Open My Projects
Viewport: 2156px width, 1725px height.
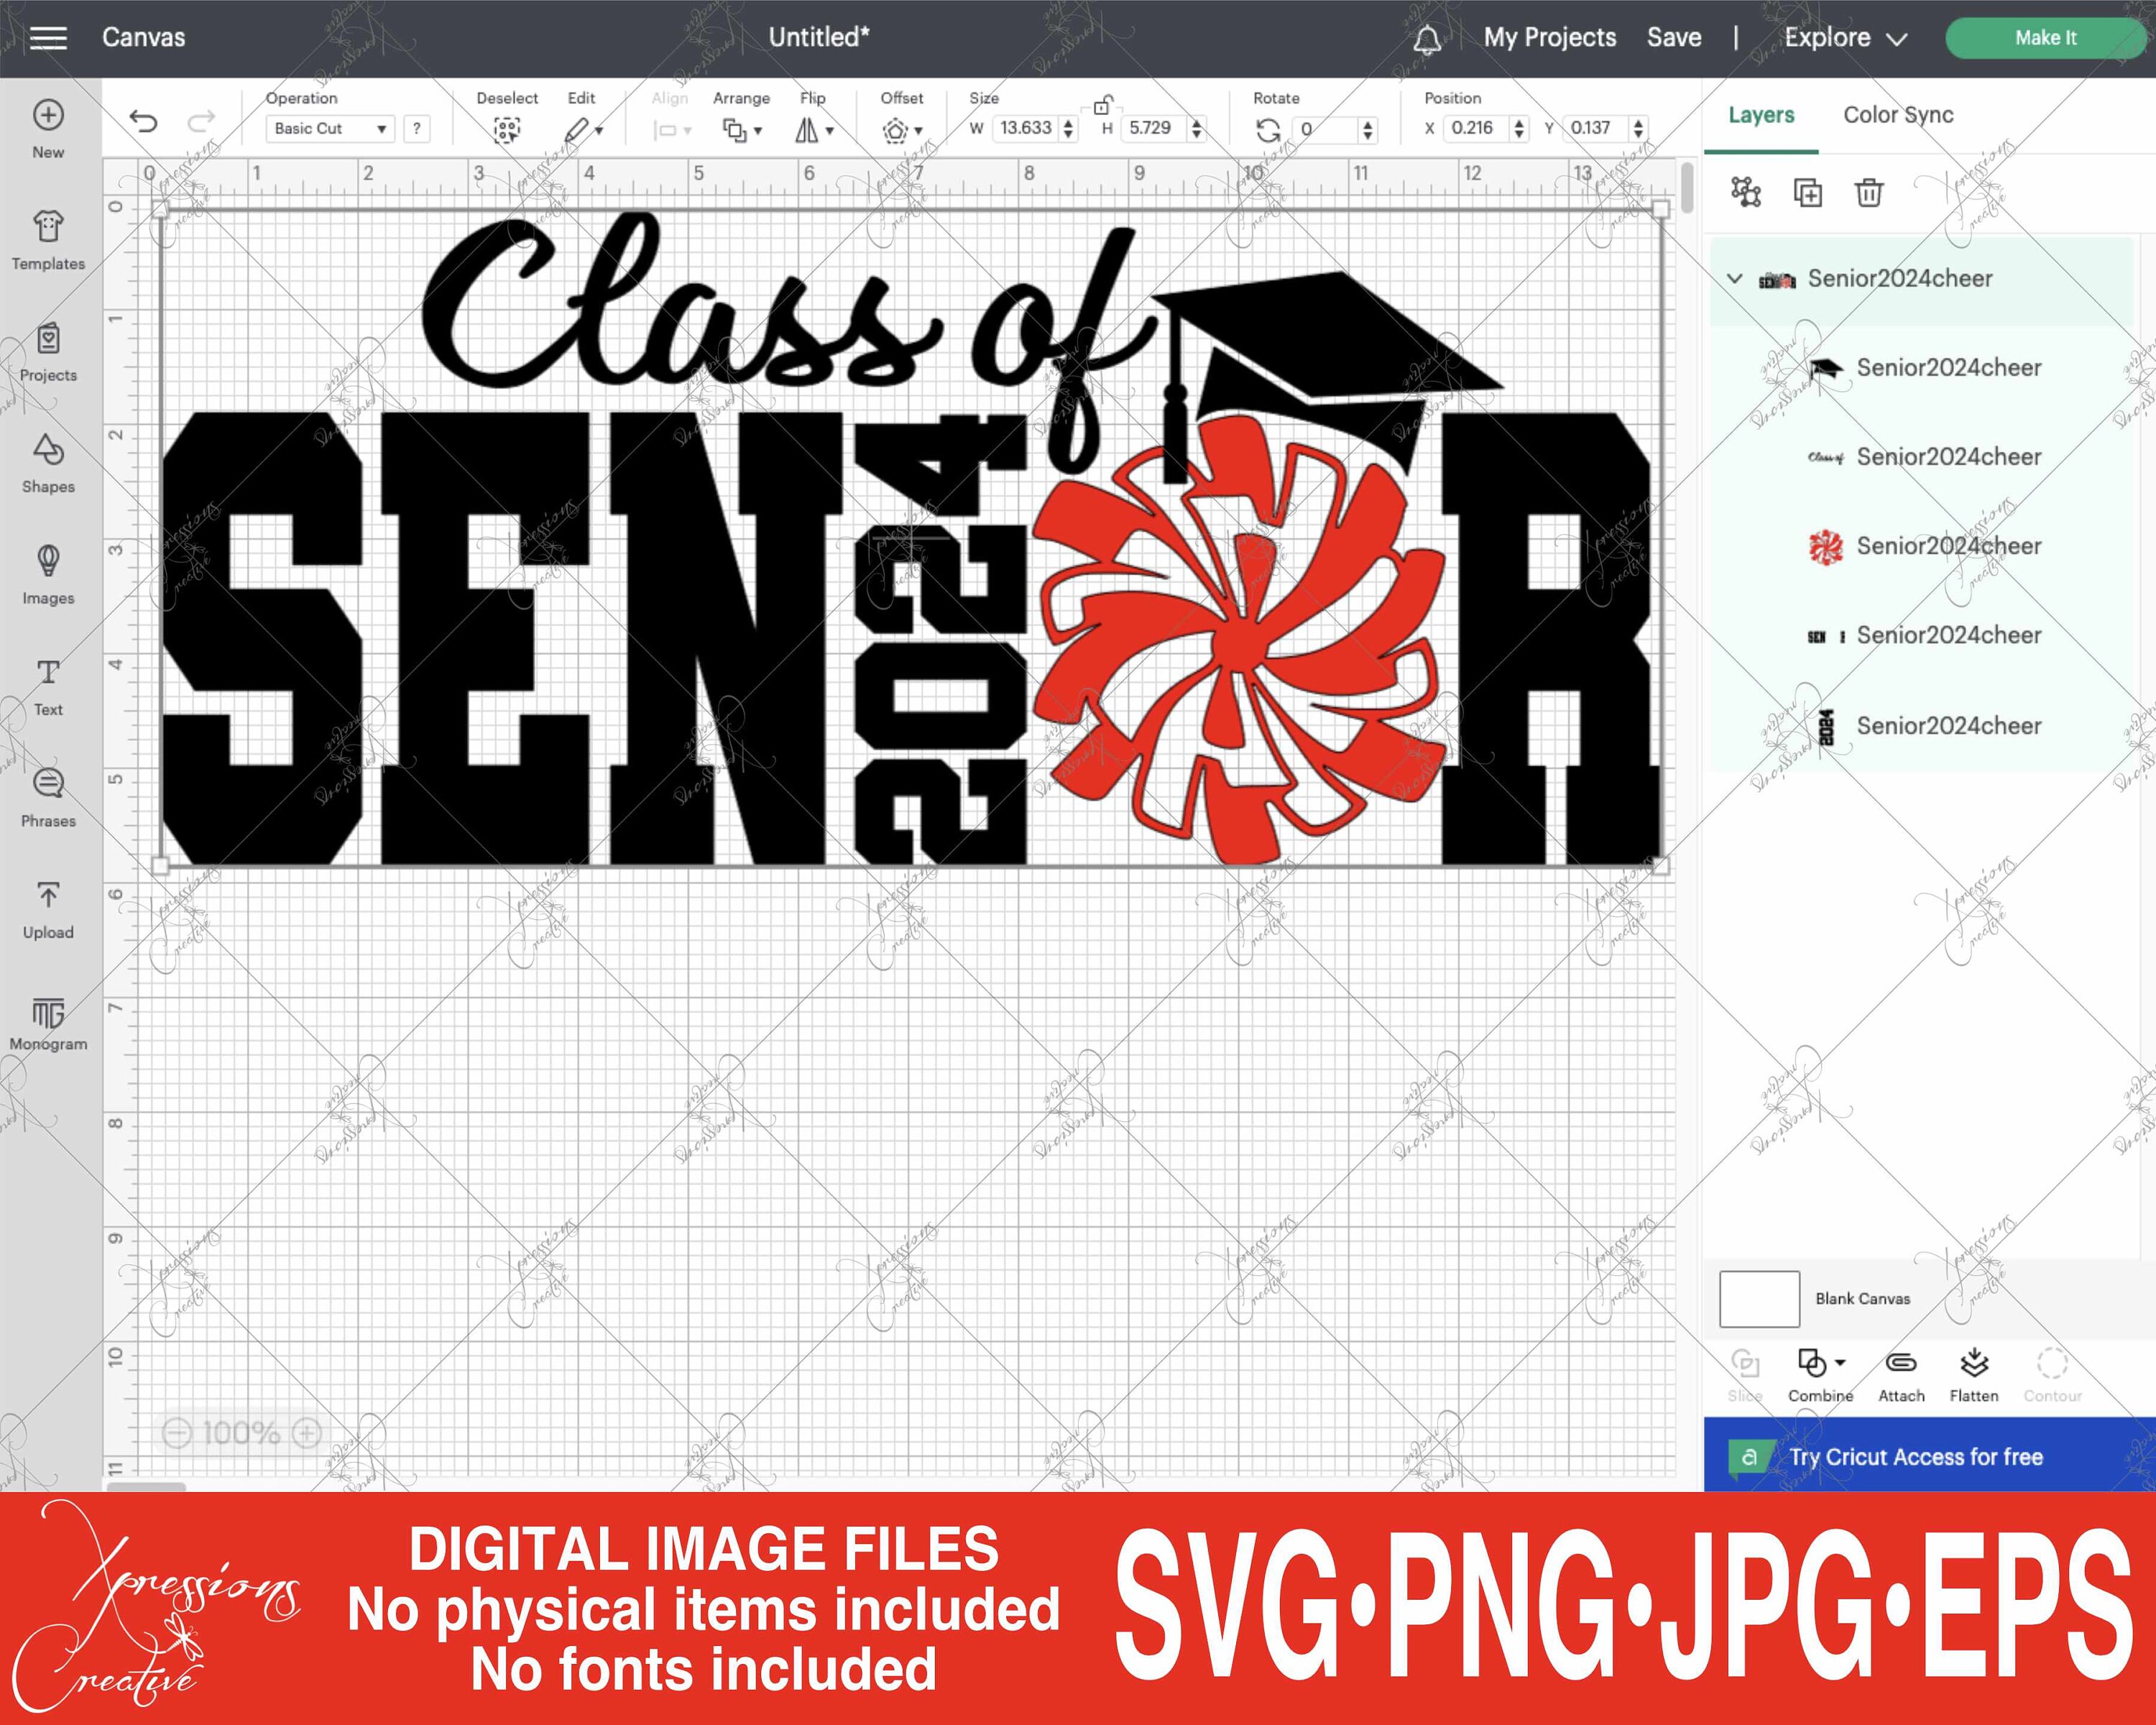click(1549, 38)
